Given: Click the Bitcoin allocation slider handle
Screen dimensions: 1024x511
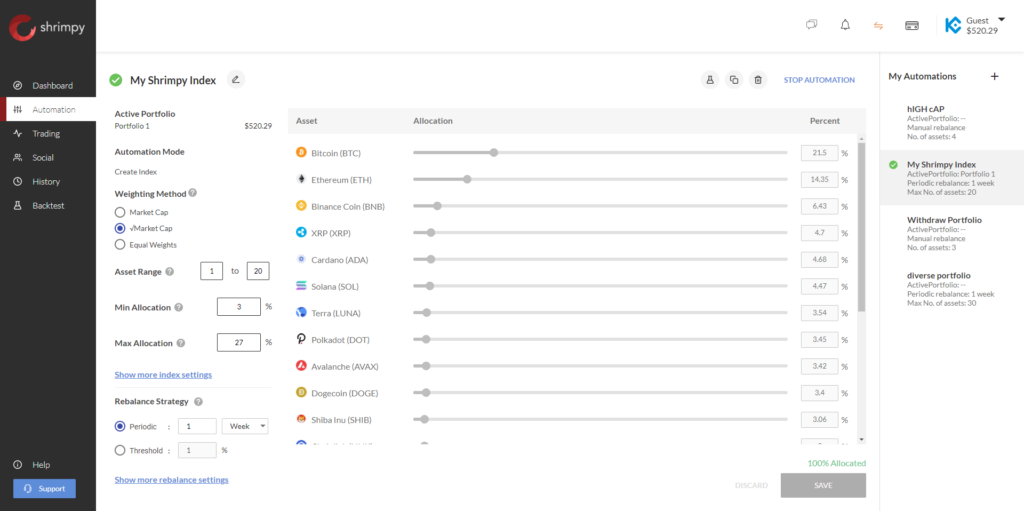Looking at the screenshot, I should pos(494,153).
